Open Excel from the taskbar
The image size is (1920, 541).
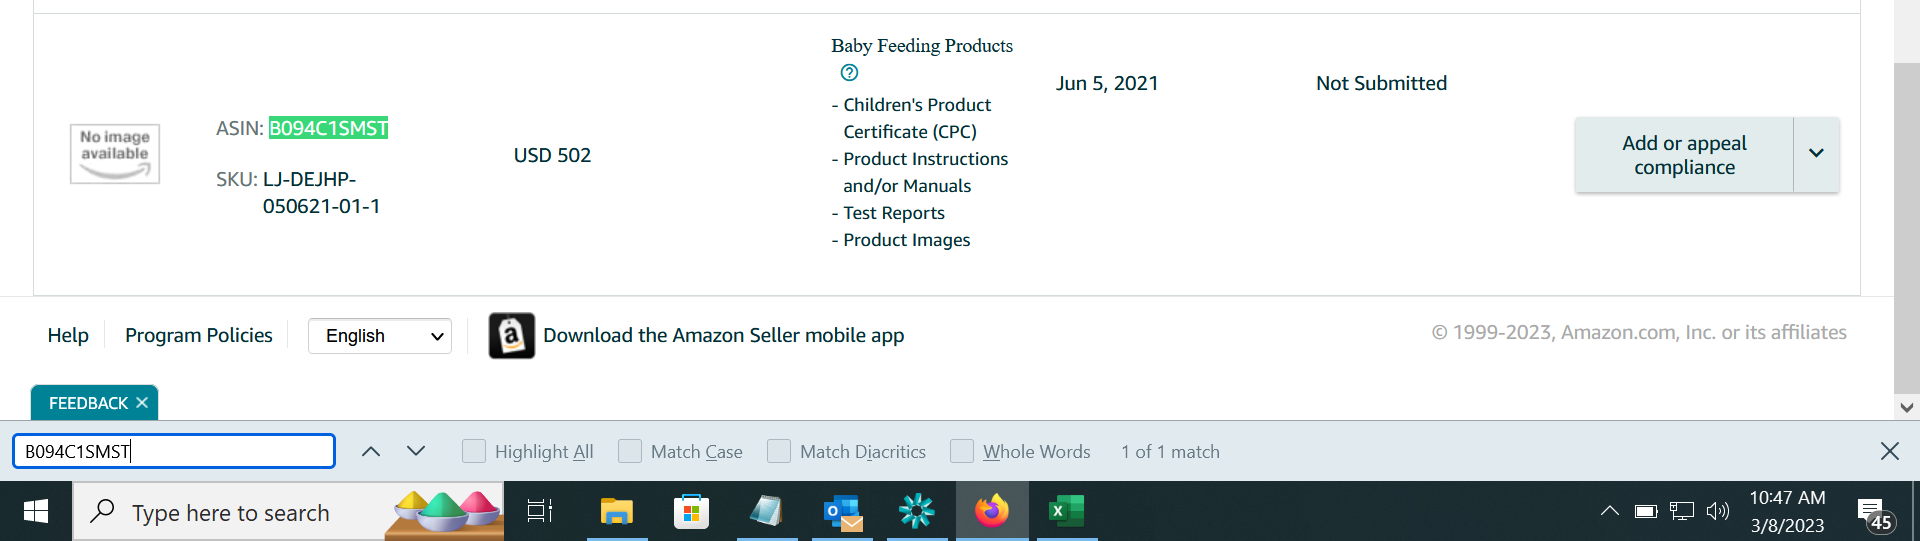click(1066, 512)
